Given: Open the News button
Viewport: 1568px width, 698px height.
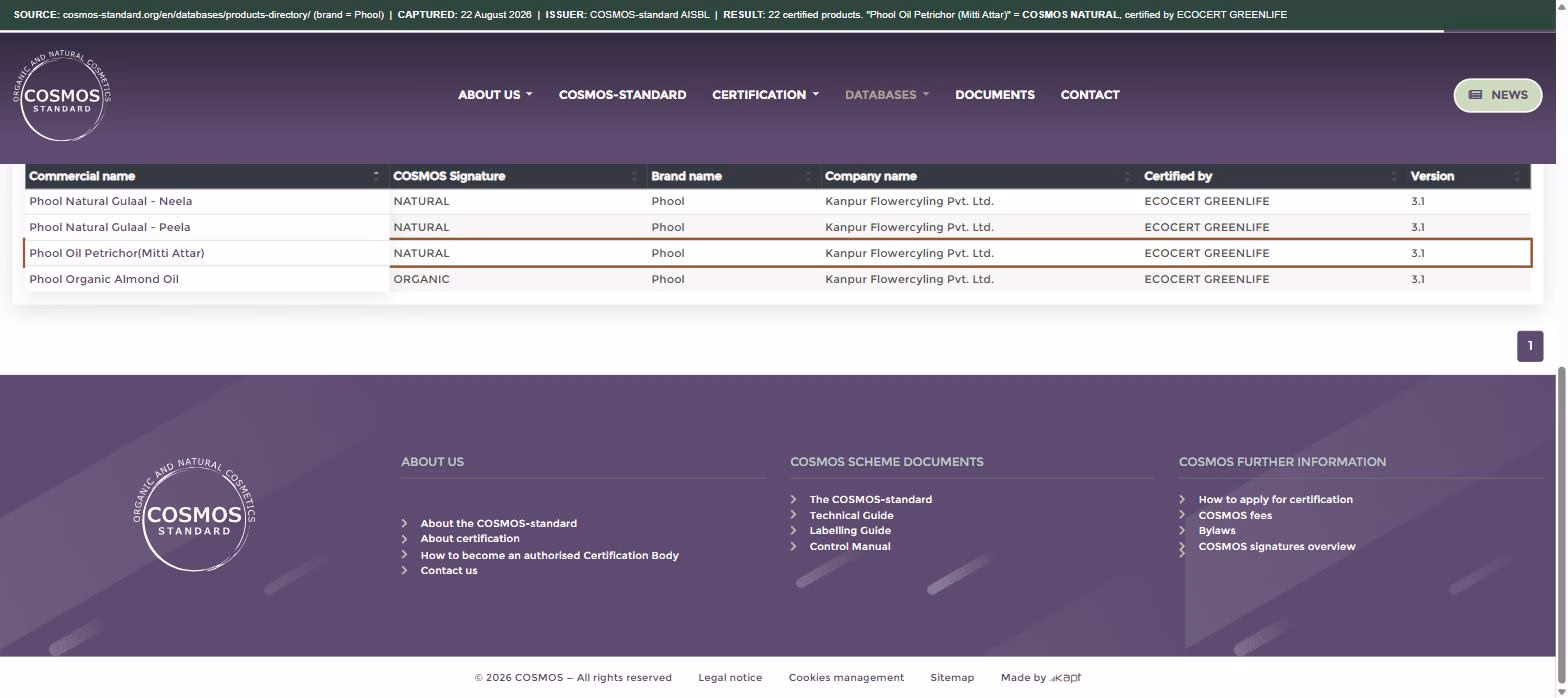Looking at the screenshot, I should [x=1498, y=95].
